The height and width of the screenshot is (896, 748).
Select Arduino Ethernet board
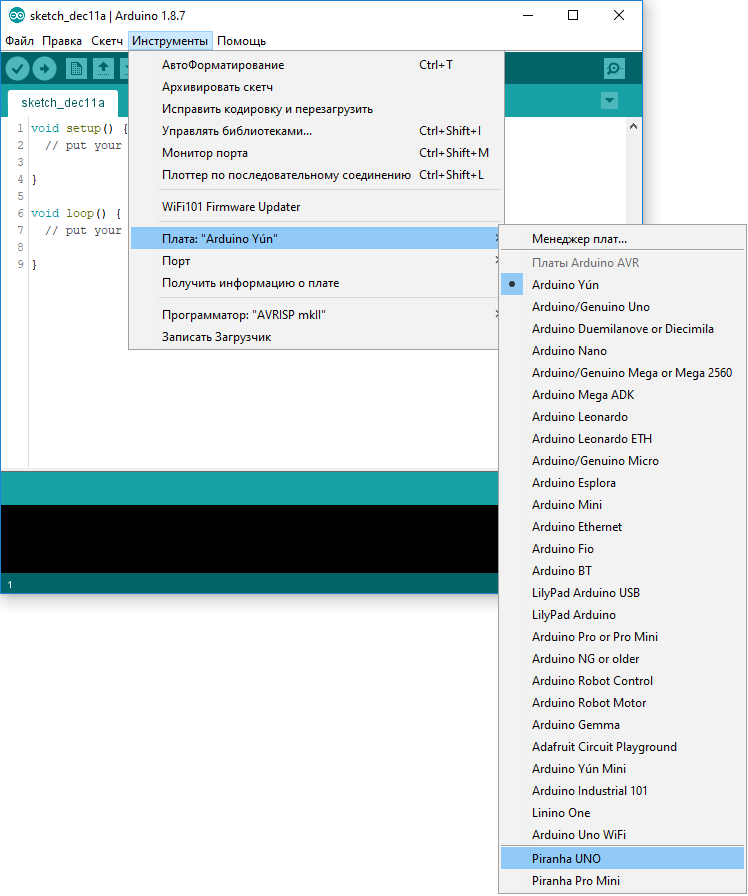pos(622,527)
